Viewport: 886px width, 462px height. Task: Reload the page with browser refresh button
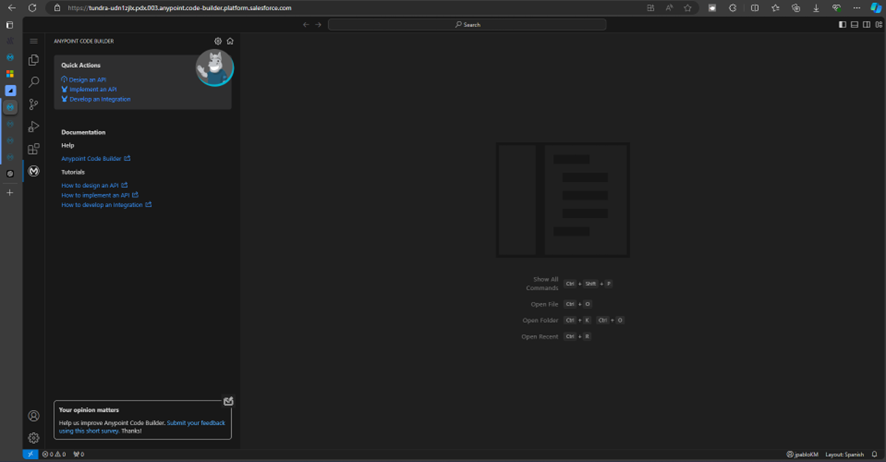[32, 8]
